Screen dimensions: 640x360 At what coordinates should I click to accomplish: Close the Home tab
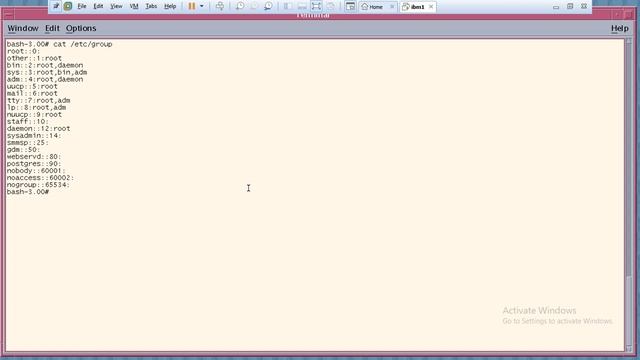[x=392, y=7]
